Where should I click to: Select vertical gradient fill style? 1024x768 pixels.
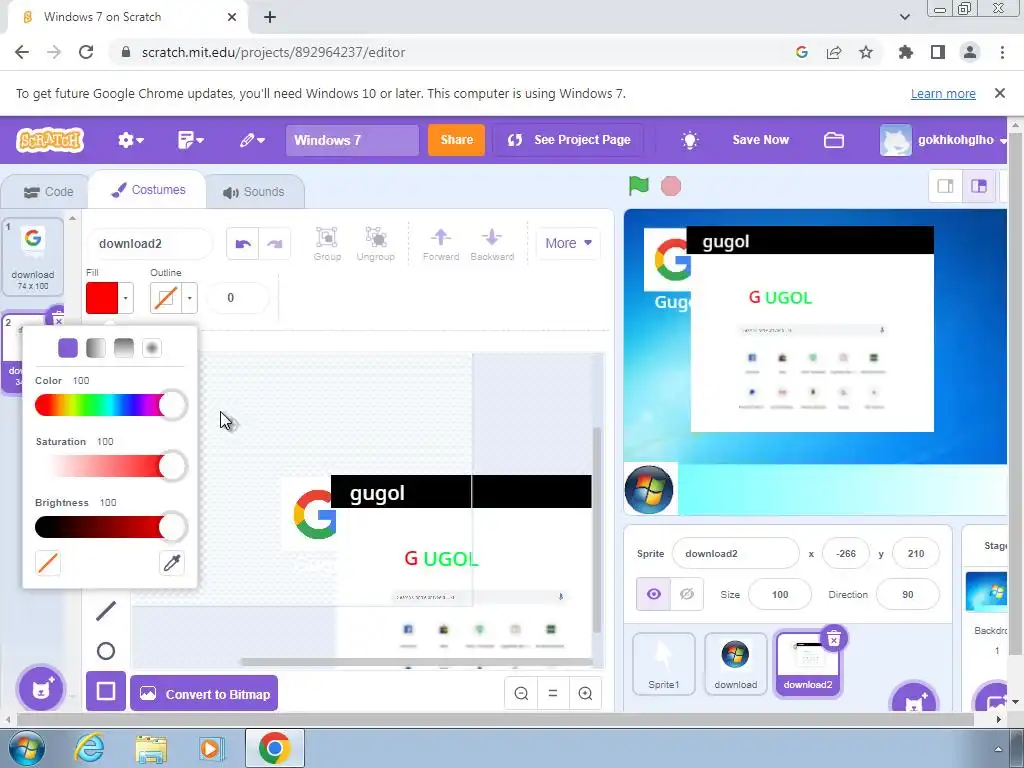[123, 347]
